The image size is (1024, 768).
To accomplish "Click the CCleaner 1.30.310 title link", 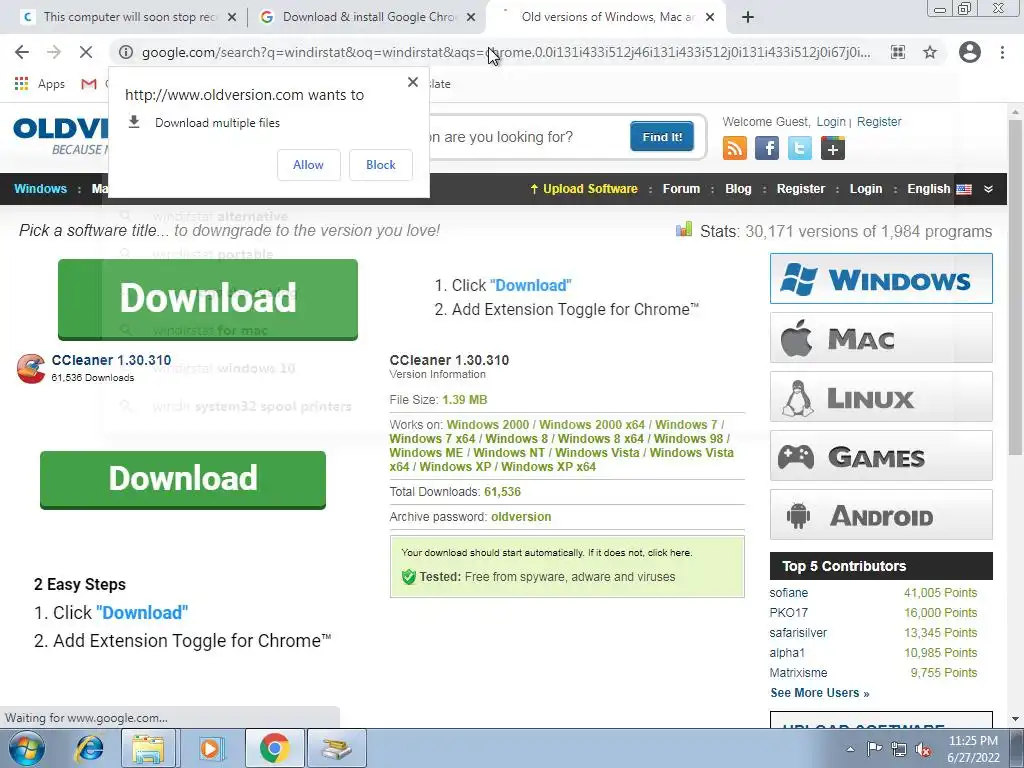I will pyautogui.click(x=111, y=360).
